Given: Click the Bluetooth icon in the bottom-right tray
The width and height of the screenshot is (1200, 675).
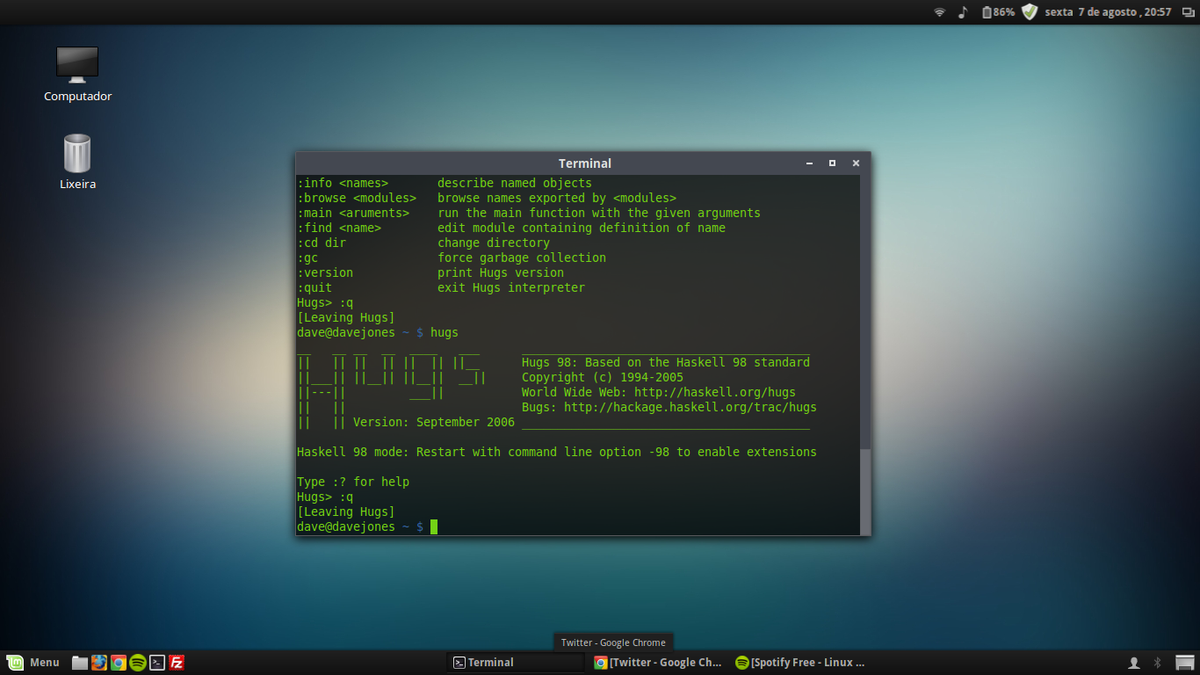Looking at the screenshot, I should 1157,662.
